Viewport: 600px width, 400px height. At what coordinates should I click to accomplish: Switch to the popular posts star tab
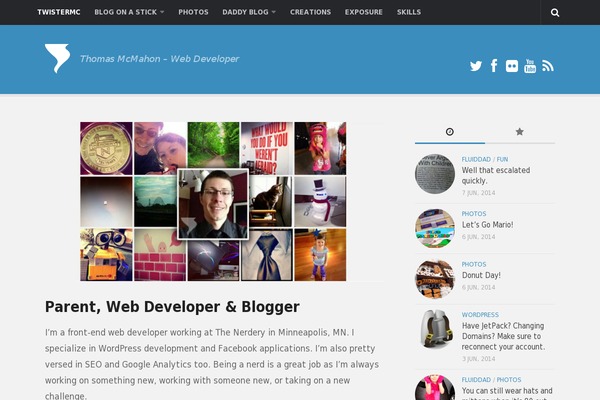pos(519,132)
